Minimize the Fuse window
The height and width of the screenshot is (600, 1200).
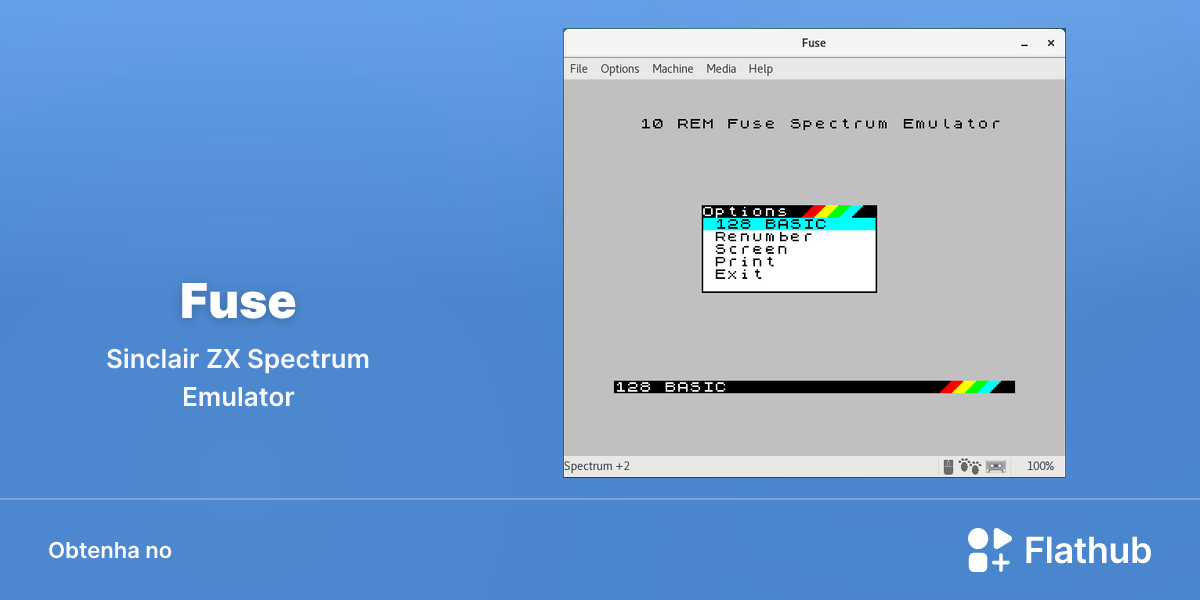(1024, 44)
